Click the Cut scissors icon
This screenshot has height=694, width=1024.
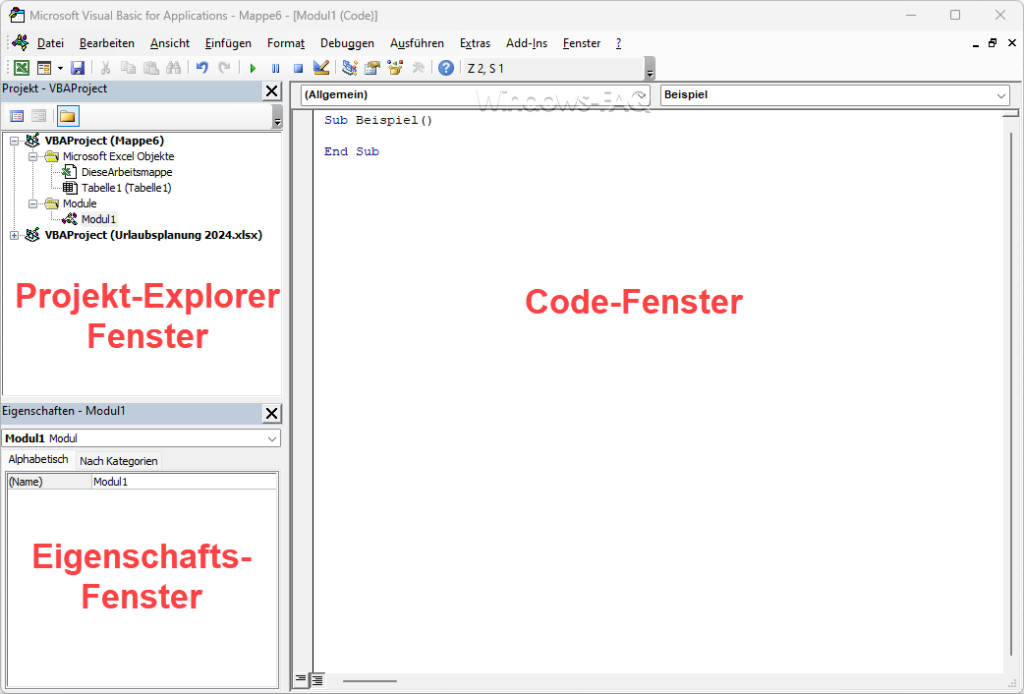pyautogui.click(x=105, y=68)
